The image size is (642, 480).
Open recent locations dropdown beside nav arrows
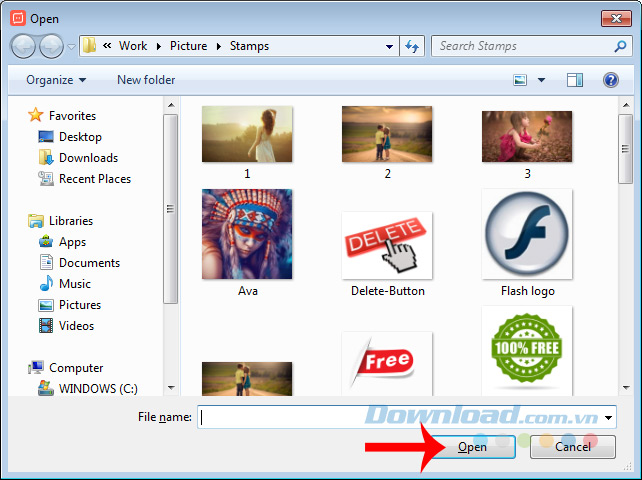[x=72, y=47]
